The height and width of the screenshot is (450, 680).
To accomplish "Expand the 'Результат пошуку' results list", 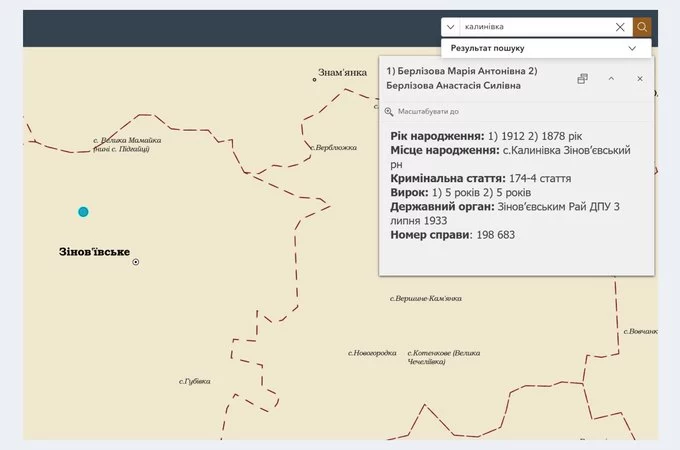I will pos(632,48).
